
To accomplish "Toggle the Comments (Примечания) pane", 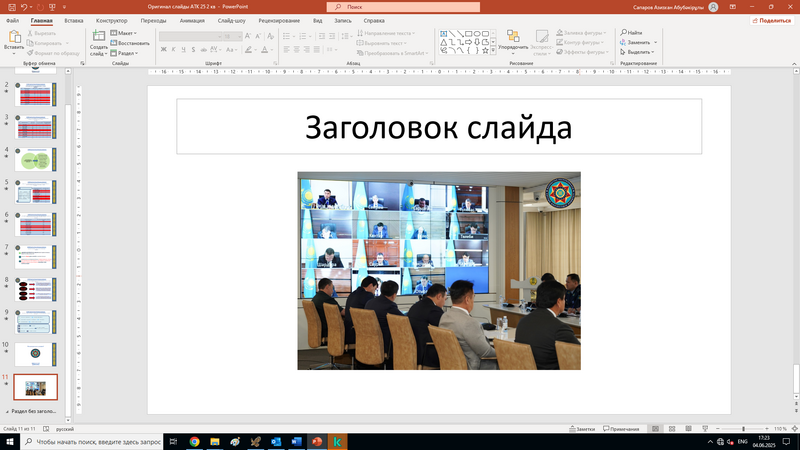I will pyautogui.click(x=621, y=428).
